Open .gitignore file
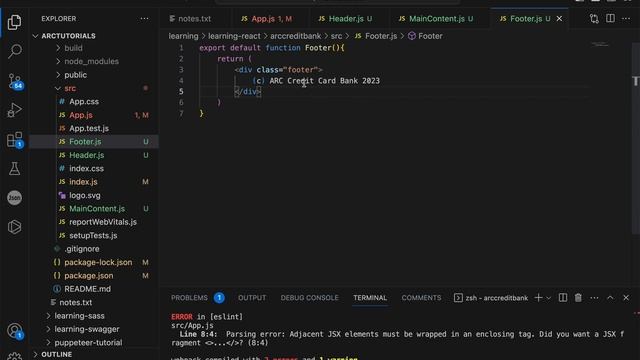Image resolution: width=640 pixels, height=360 pixels. point(82,249)
